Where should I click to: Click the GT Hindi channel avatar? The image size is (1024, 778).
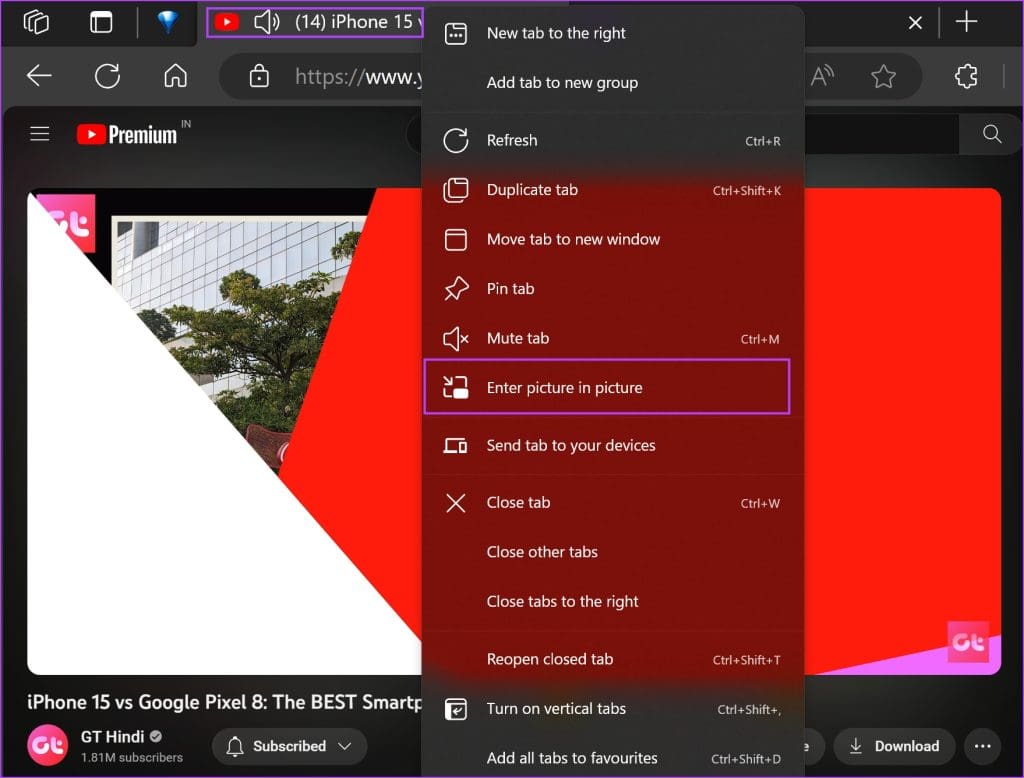coord(46,746)
